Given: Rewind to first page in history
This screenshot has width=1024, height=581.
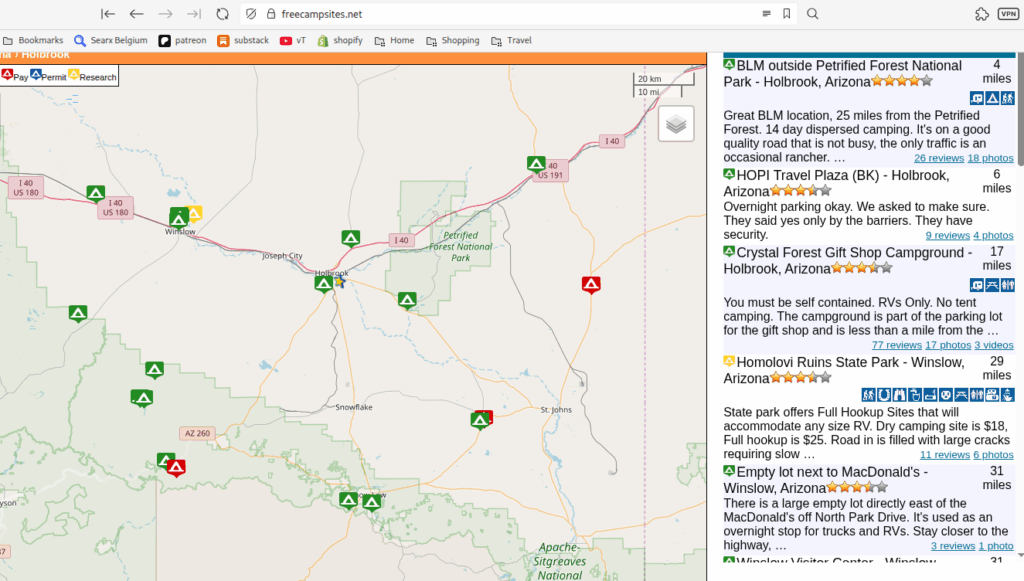Looking at the screenshot, I should (108, 14).
